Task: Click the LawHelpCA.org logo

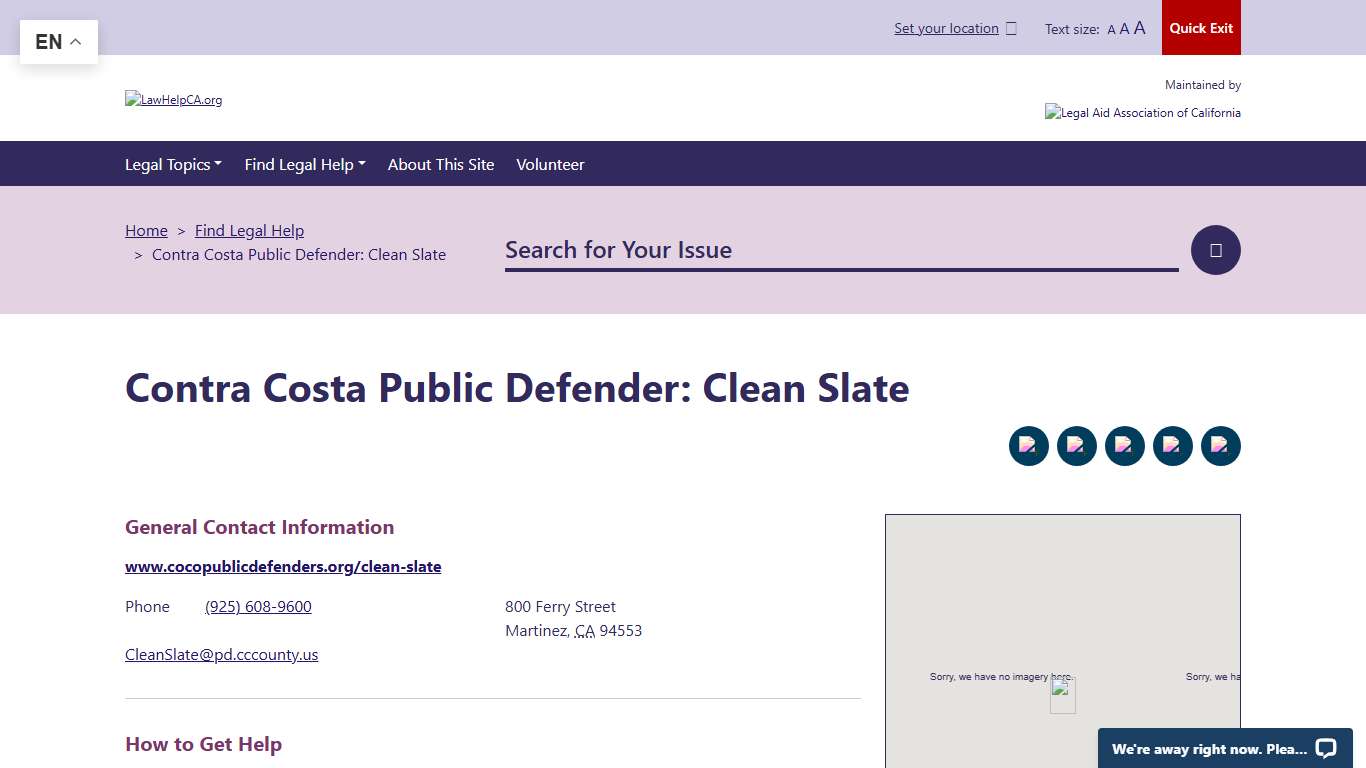Action: point(173,99)
